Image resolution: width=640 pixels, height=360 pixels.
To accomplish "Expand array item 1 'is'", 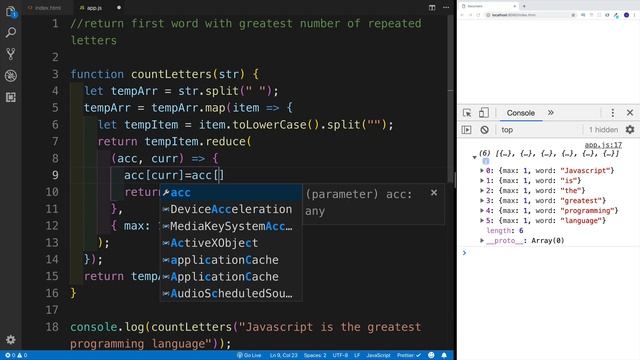I will coord(482,180).
